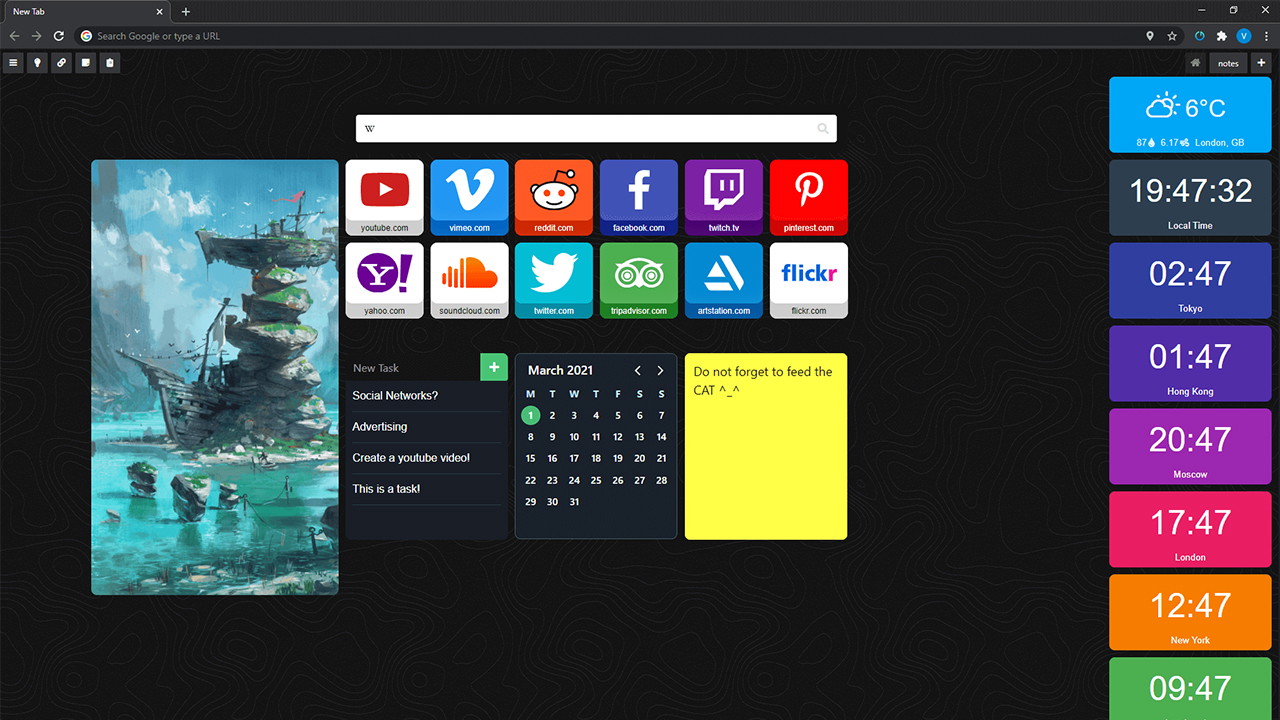Click the search magnifier icon in search box
This screenshot has width=1280, height=720.
(x=822, y=129)
